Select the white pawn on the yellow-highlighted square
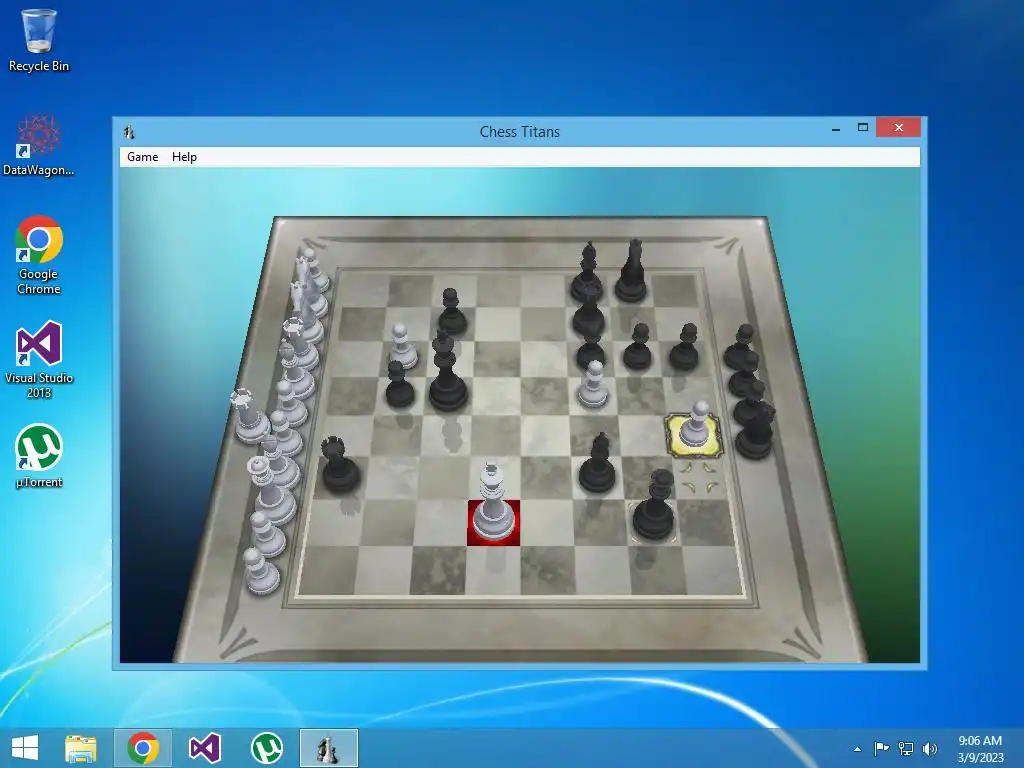This screenshot has width=1024, height=768. point(695,426)
